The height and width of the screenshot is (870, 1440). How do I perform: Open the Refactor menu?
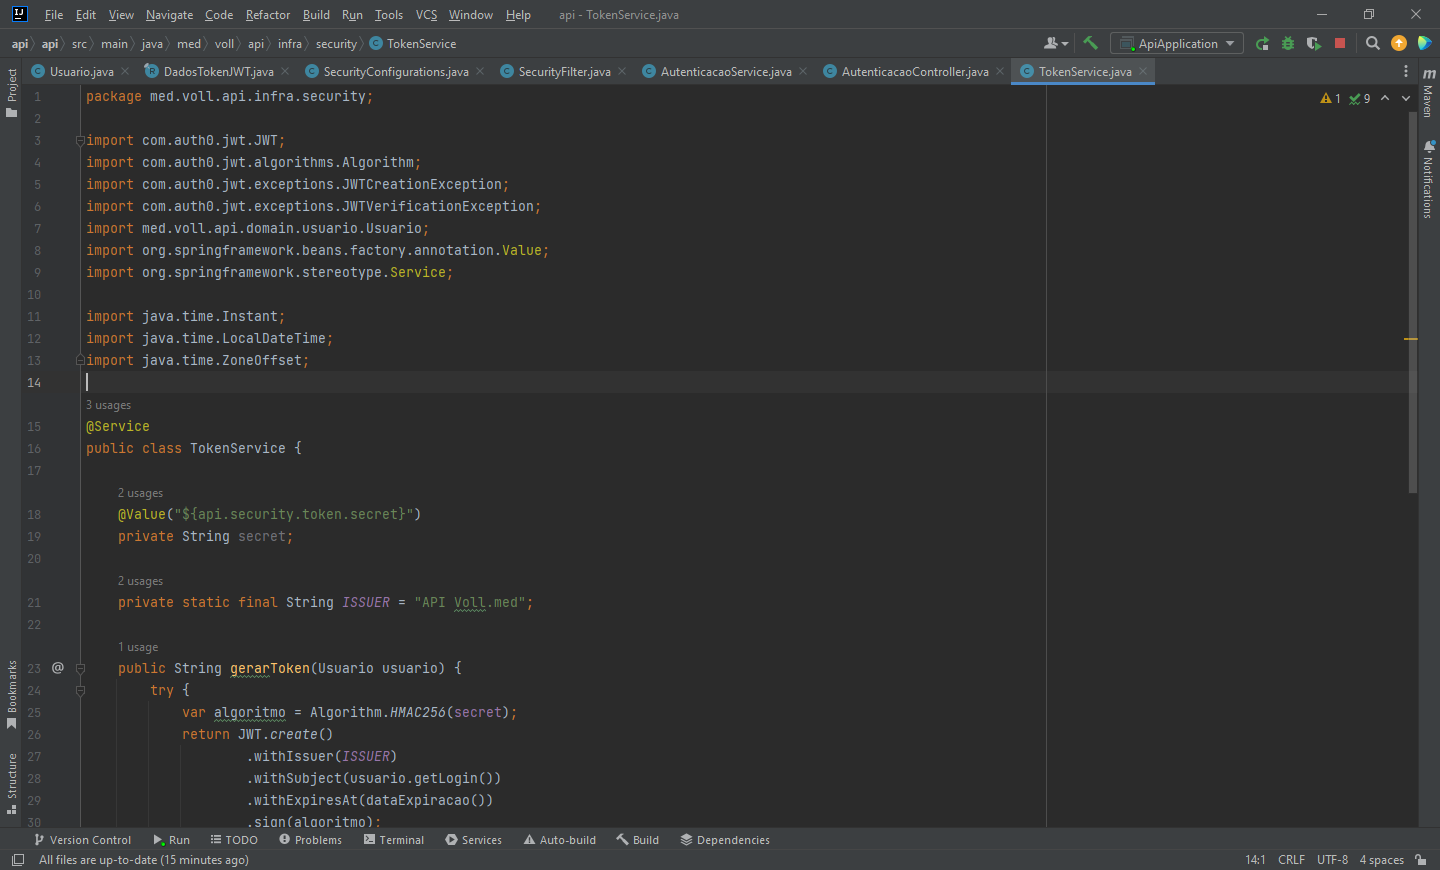pos(268,15)
